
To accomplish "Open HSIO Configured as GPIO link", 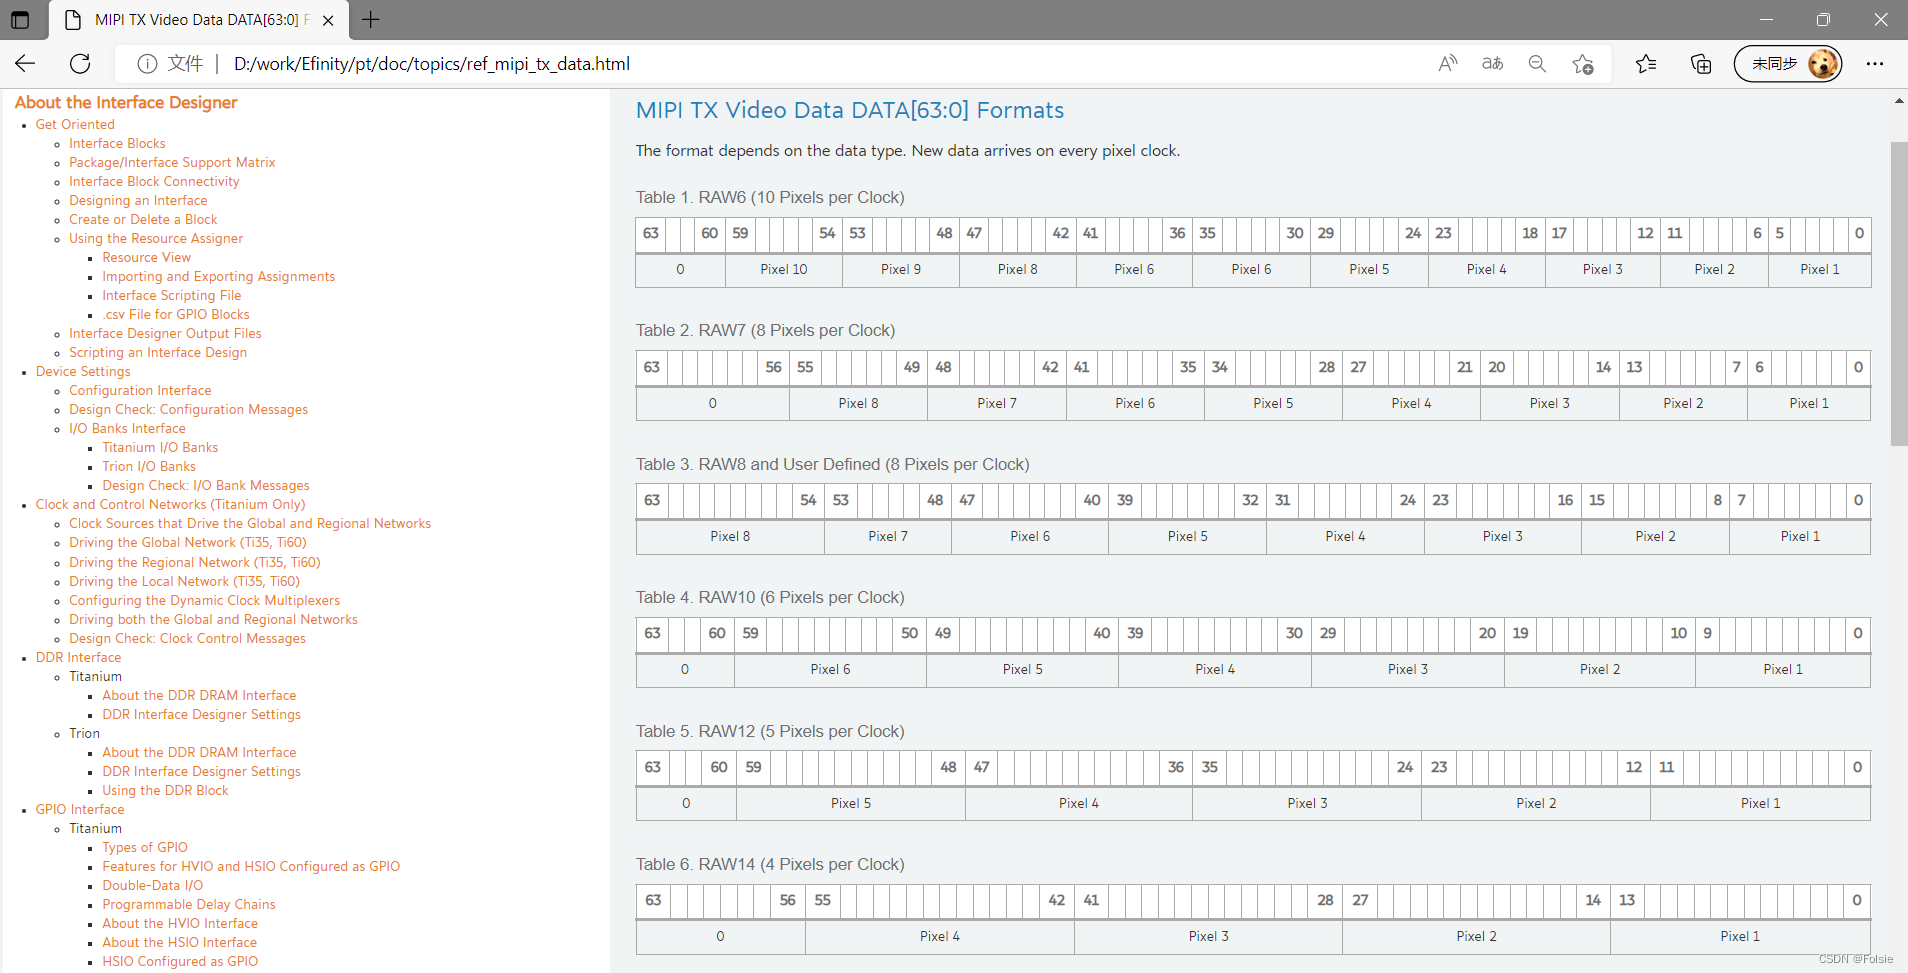I will coord(180,961).
